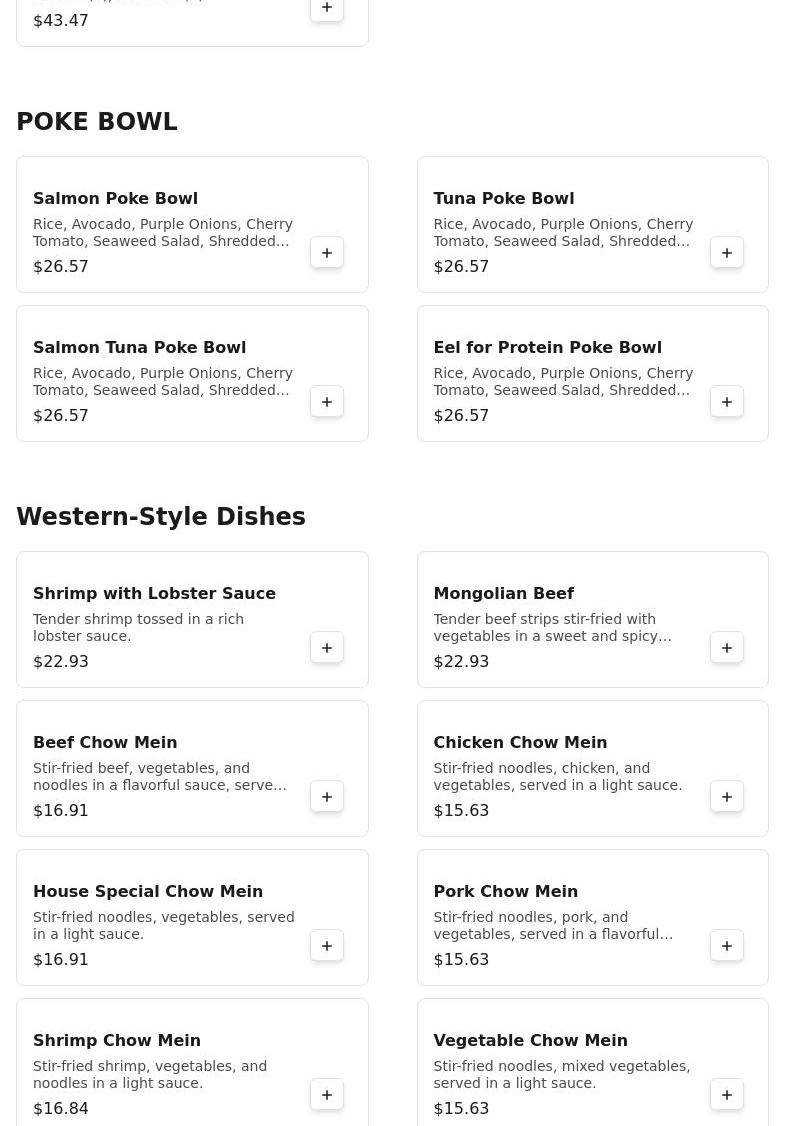Add Eel for Protein Poke Bowl
Screen dimensions: 785x1126
(727, 402)
